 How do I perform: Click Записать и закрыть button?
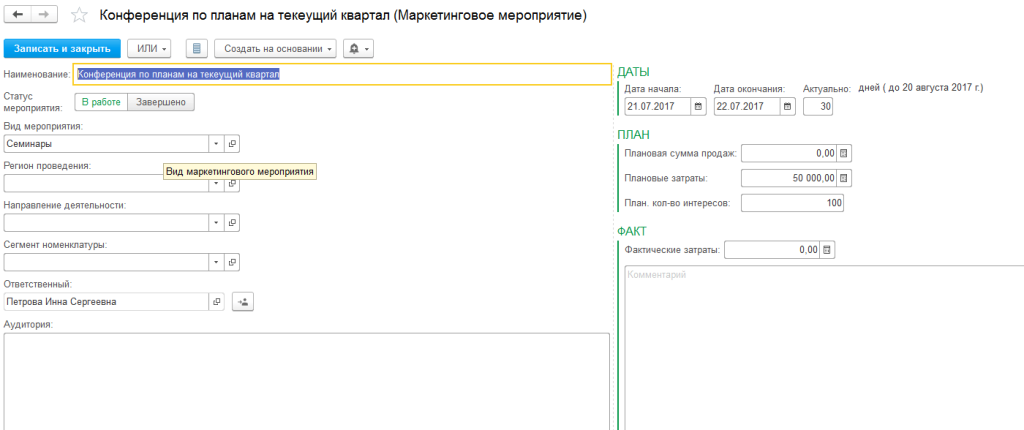(62, 49)
